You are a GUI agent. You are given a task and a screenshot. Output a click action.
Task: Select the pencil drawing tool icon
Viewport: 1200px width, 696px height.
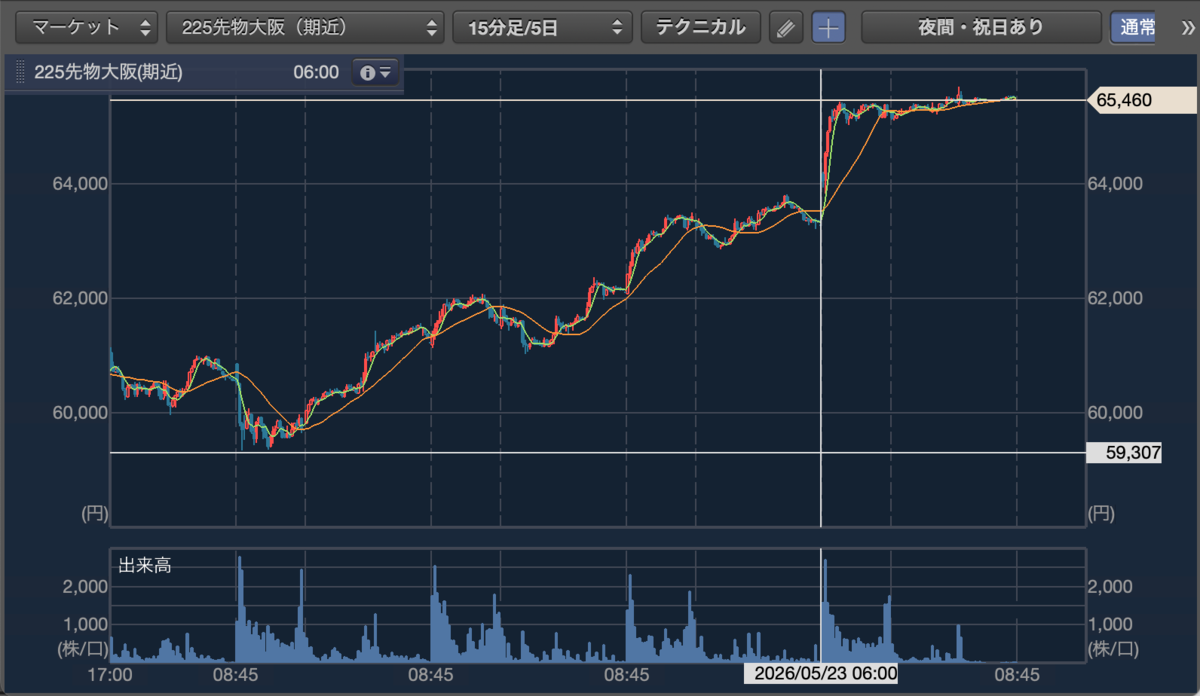(x=786, y=28)
